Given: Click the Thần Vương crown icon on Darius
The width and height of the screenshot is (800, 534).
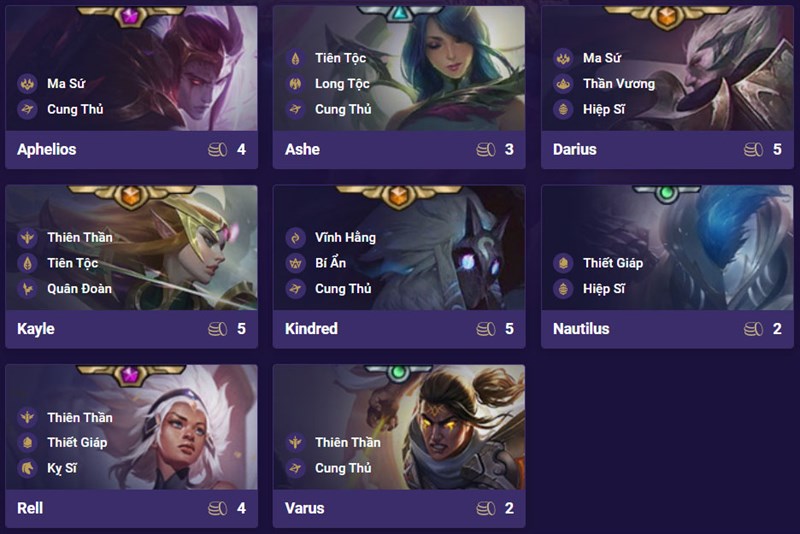Looking at the screenshot, I should click(x=563, y=83).
